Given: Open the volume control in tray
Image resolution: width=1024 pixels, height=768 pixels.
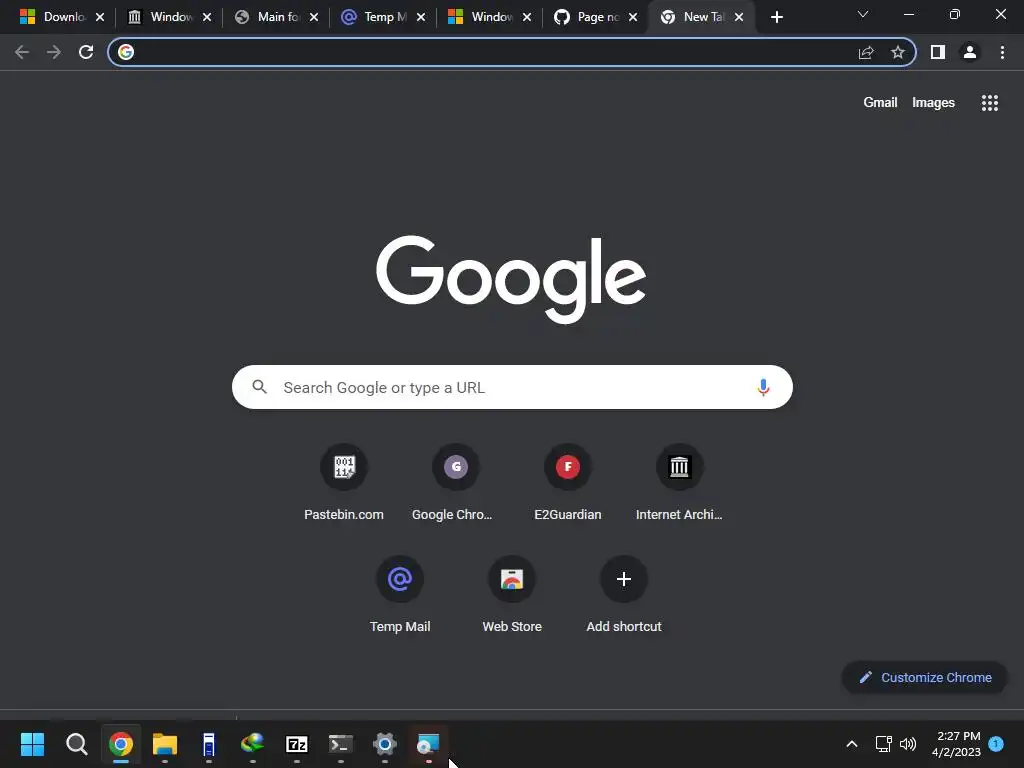Looking at the screenshot, I should [908, 744].
